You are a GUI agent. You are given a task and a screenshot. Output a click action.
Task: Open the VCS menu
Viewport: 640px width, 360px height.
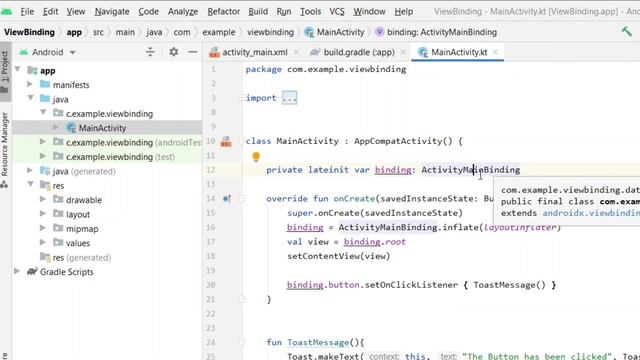[x=337, y=11]
